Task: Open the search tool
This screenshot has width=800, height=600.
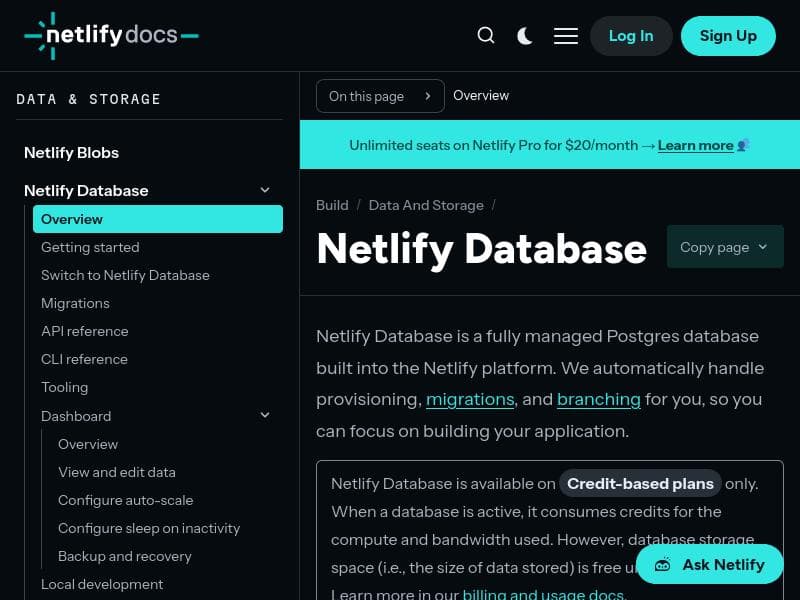Action: [x=486, y=35]
